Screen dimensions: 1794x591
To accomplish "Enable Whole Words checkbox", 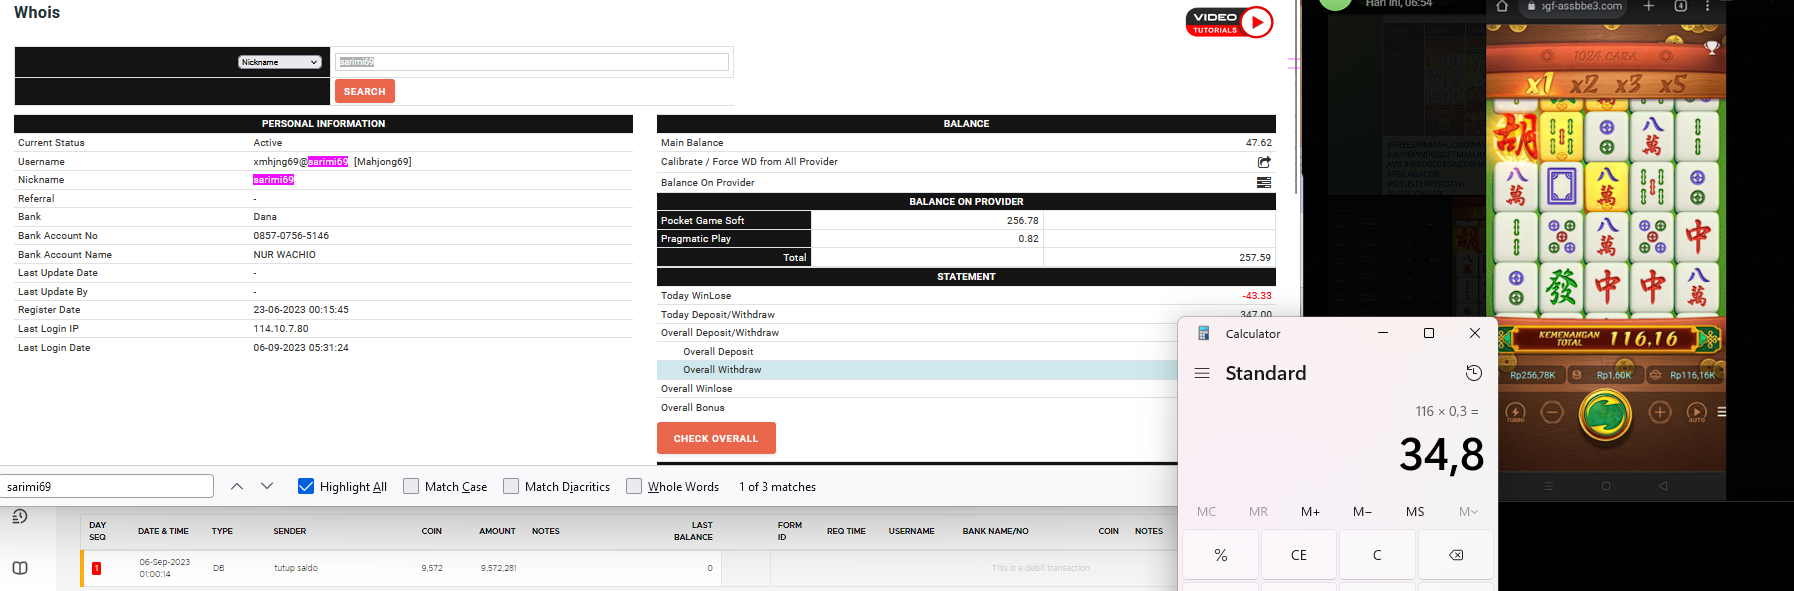I will (634, 486).
